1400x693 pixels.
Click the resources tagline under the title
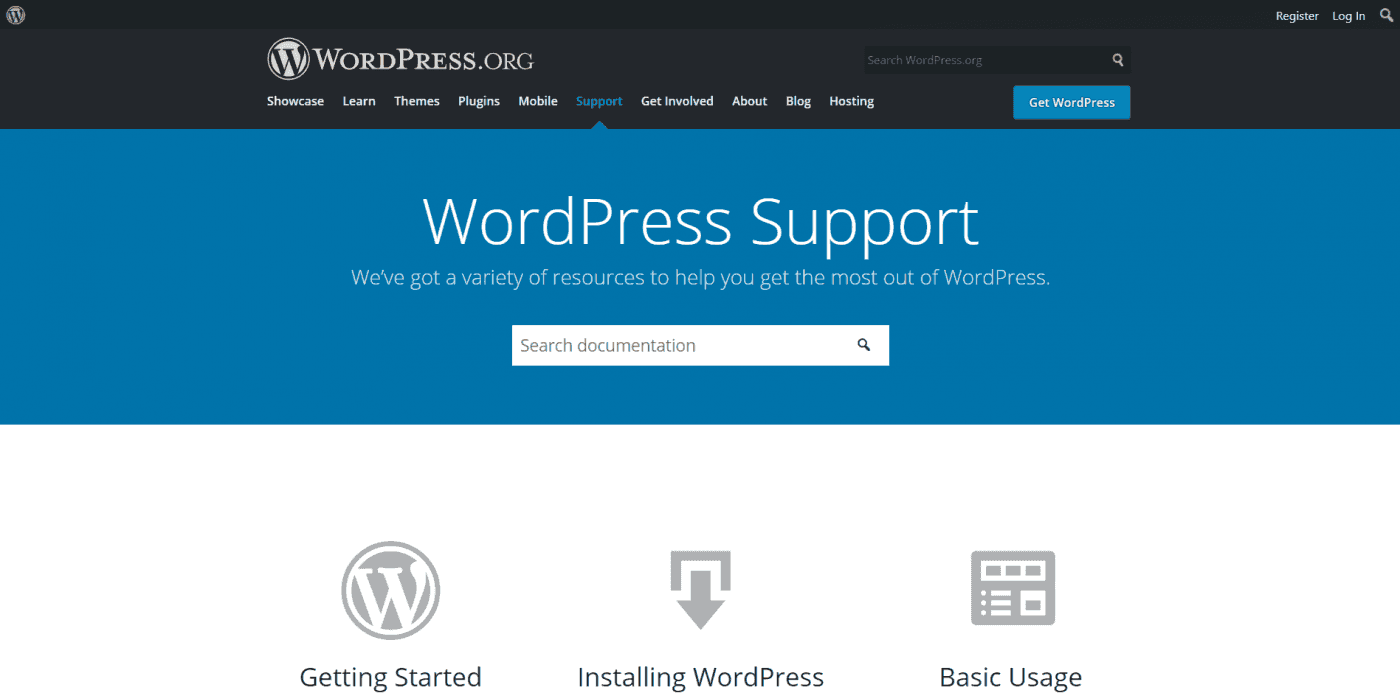coord(701,278)
